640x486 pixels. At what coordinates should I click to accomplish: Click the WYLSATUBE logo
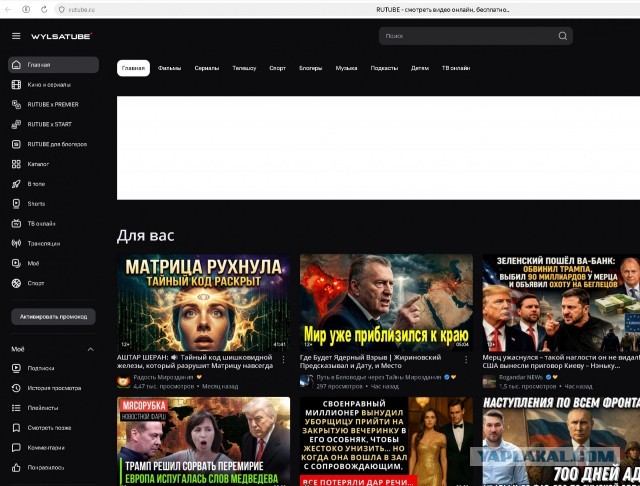coord(62,36)
